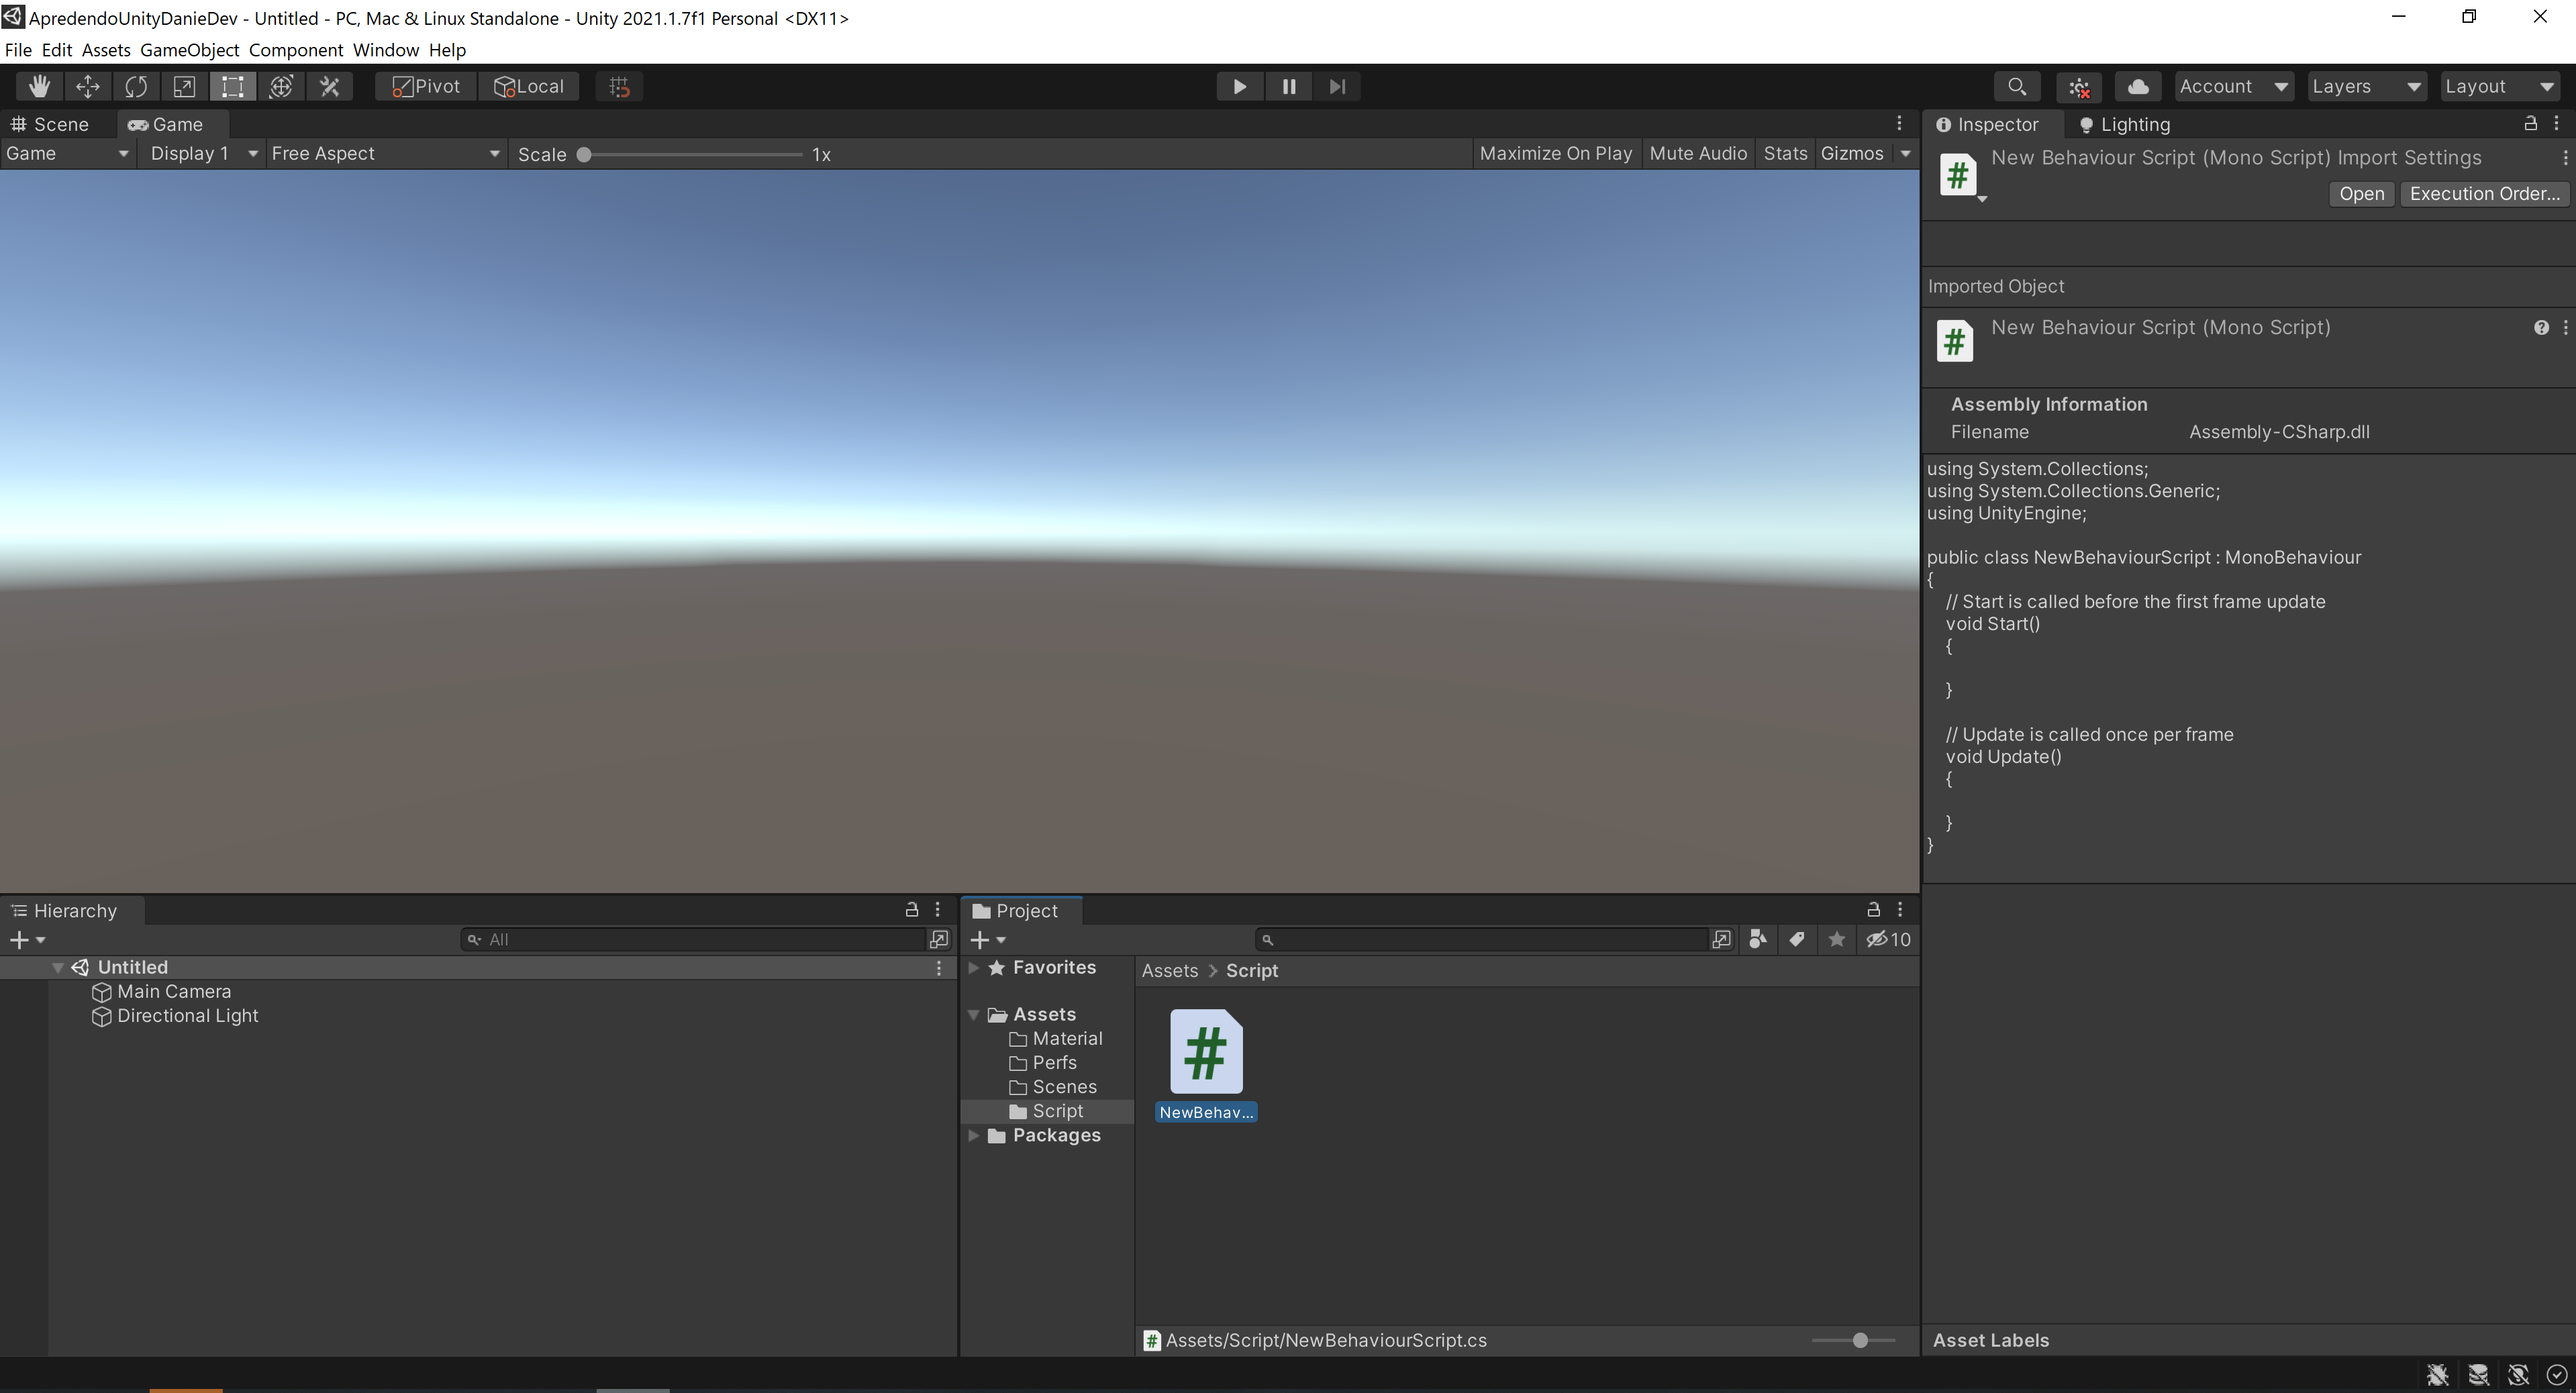
Task: Select the Rotate tool
Action: coord(136,87)
